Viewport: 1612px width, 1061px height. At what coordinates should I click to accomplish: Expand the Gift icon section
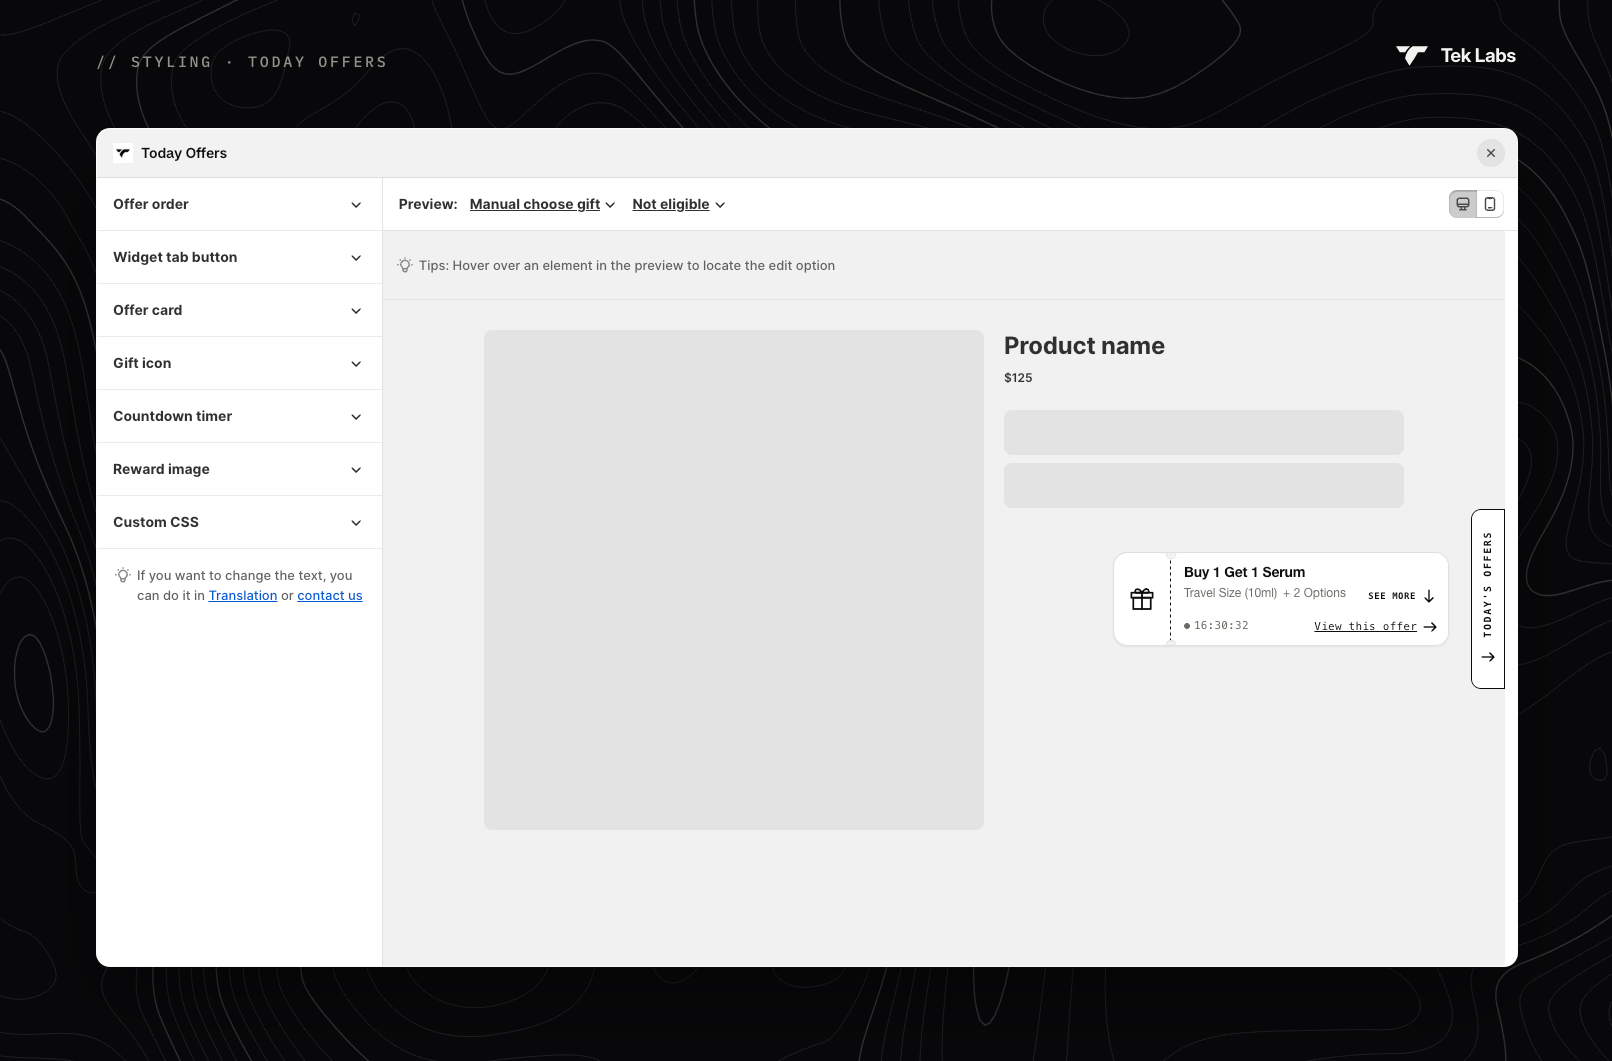(239, 363)
